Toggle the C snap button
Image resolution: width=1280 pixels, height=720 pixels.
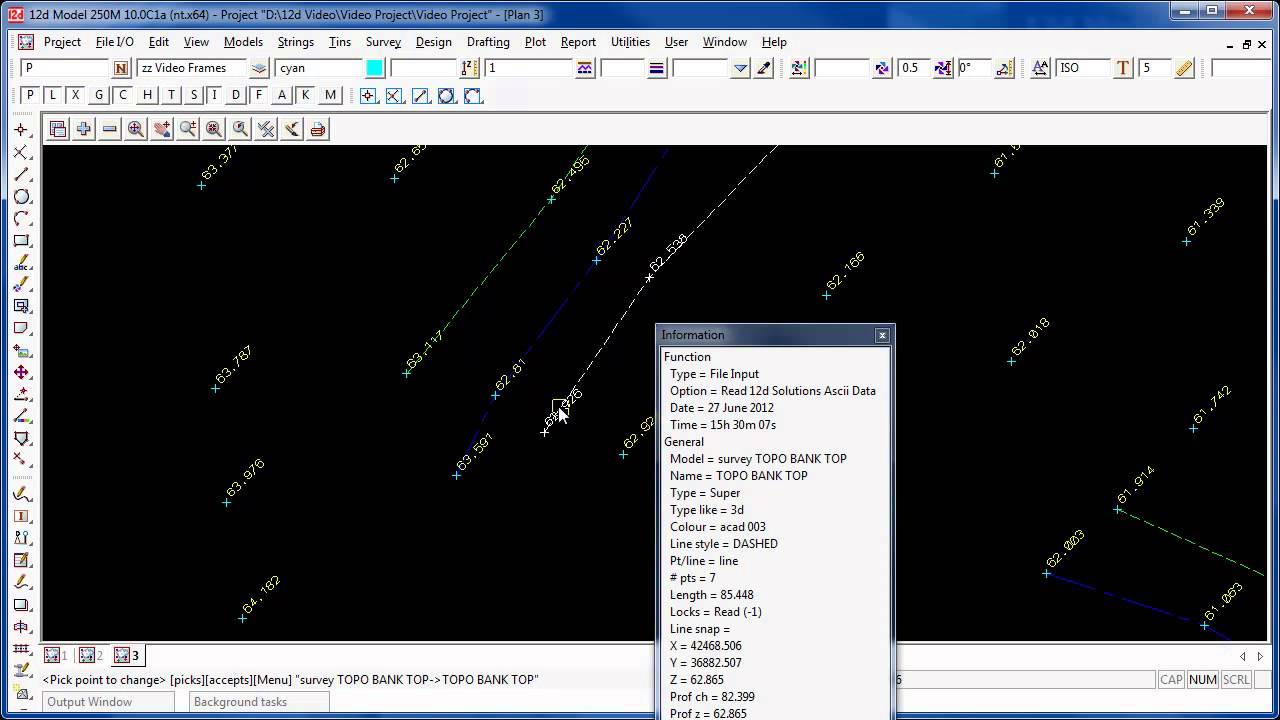point(123,95)
